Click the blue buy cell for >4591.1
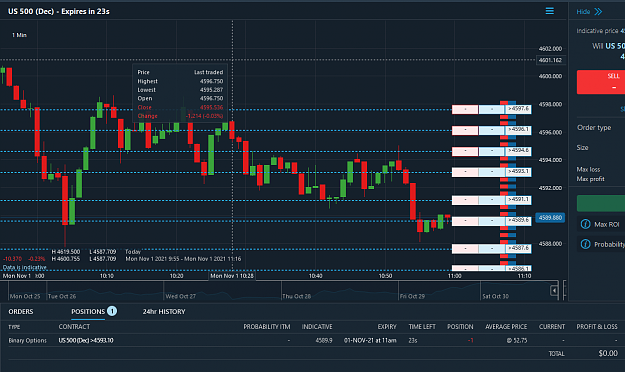Screen dimensions: 625x372 coord(491,200)
